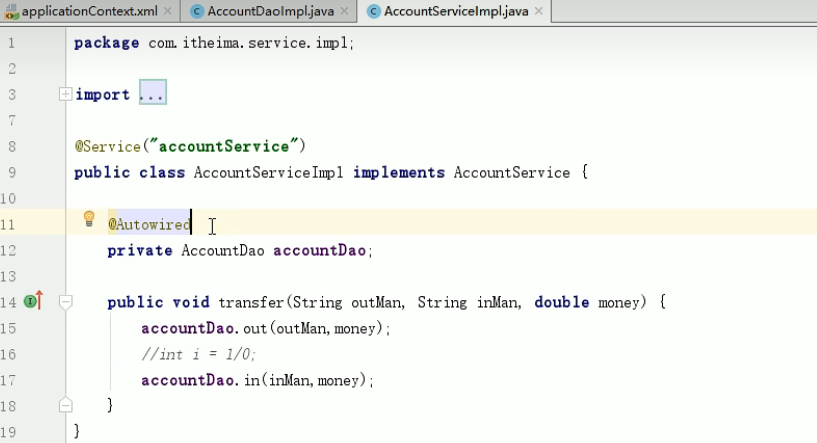Click the commented //int i = 1/0 line

click(199, 354)
